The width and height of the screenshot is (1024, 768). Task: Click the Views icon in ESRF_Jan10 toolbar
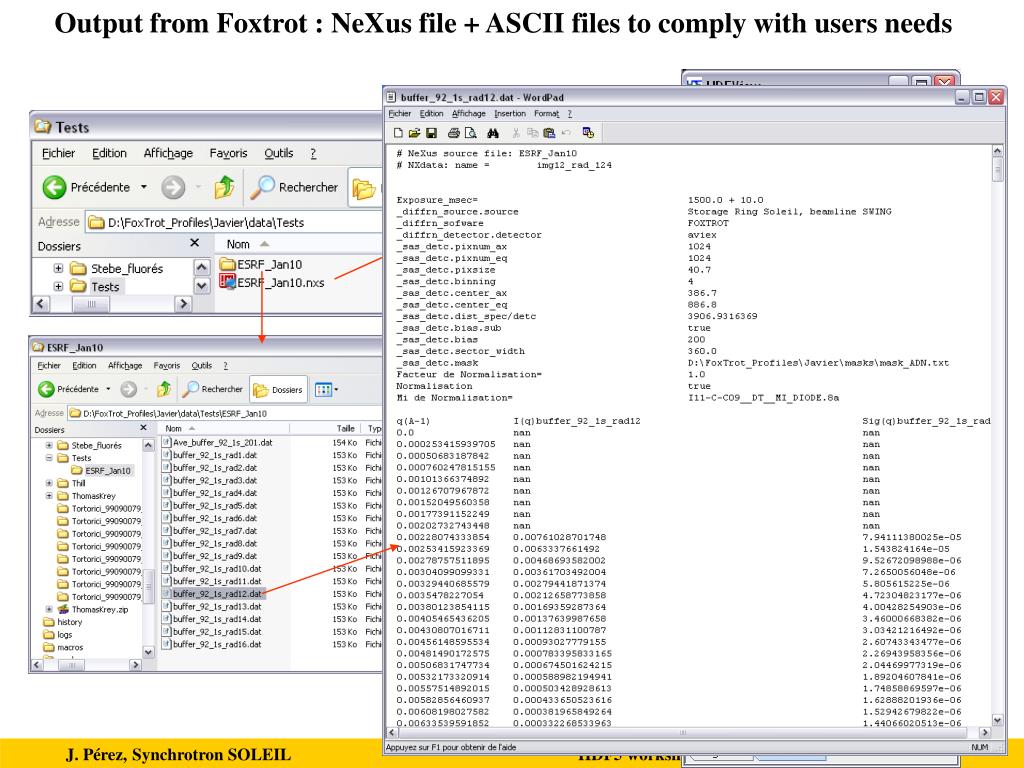point(323,390)
